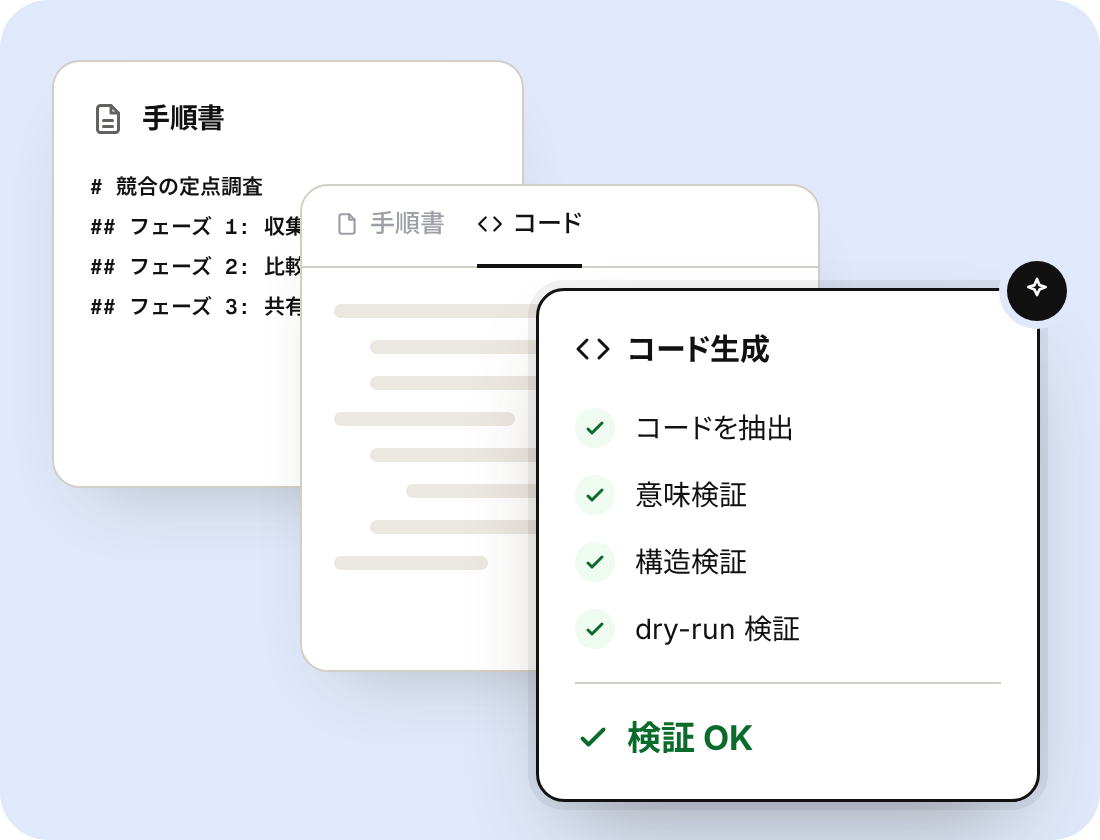Viewport: 1100px width, 840px height.
Task: Click the line ## フェーズ 3
Action: click(196, 306)
